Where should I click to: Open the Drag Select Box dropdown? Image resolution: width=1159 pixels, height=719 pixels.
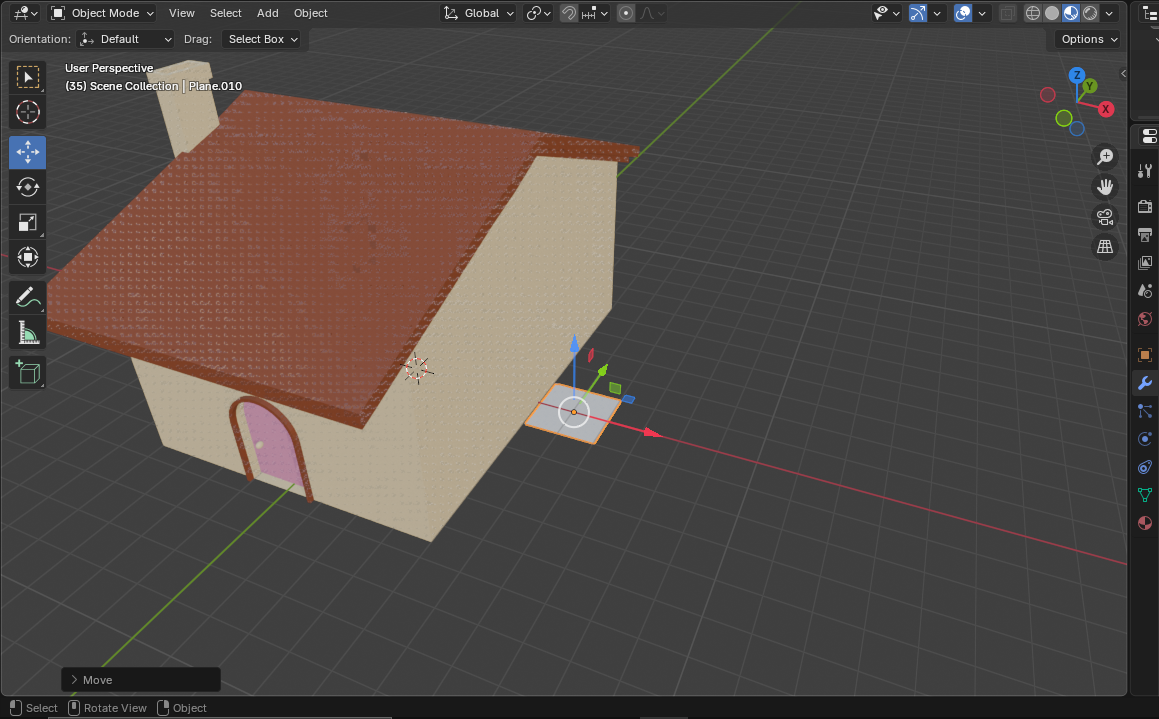(x=262, y=39)
